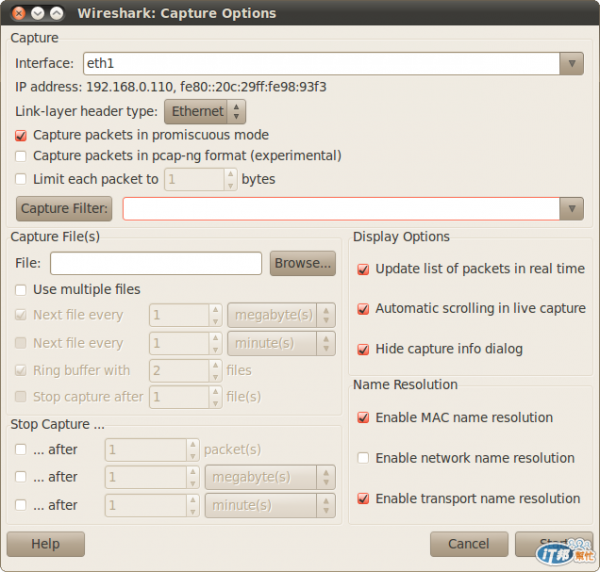Check Use multiple files
Viewport: 600px width, 572px height.
tap(21, 290)
